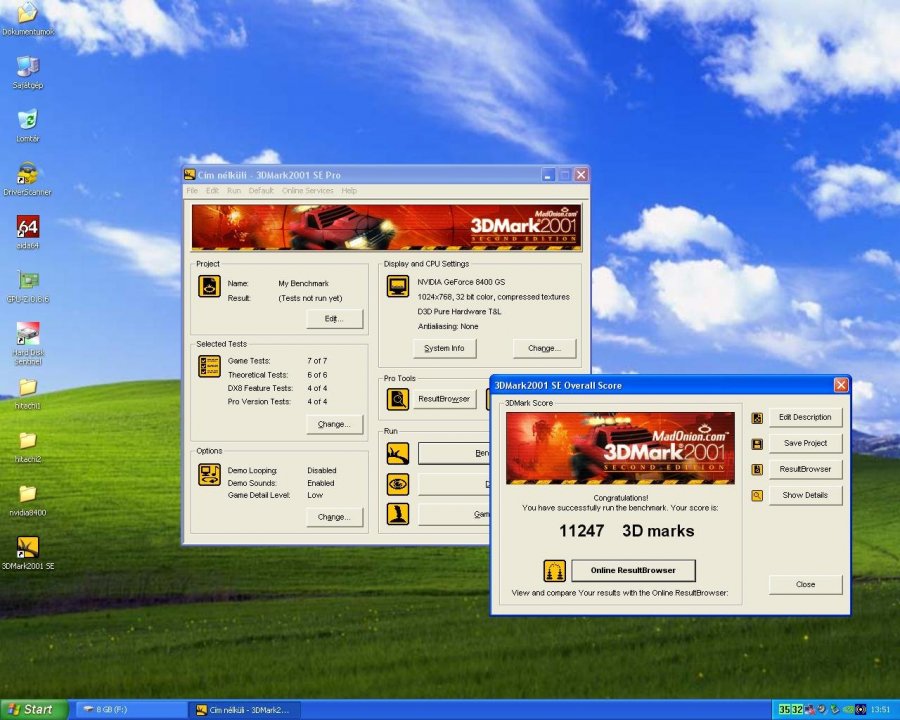Click the Show Details button

[805, 495]
